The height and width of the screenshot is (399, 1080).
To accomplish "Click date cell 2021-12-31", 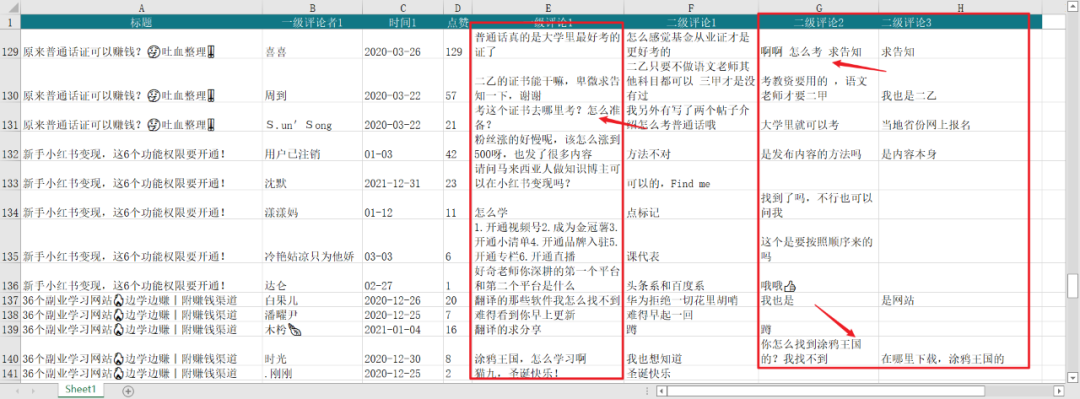I will pyautogui.click(x=402, y=176).
